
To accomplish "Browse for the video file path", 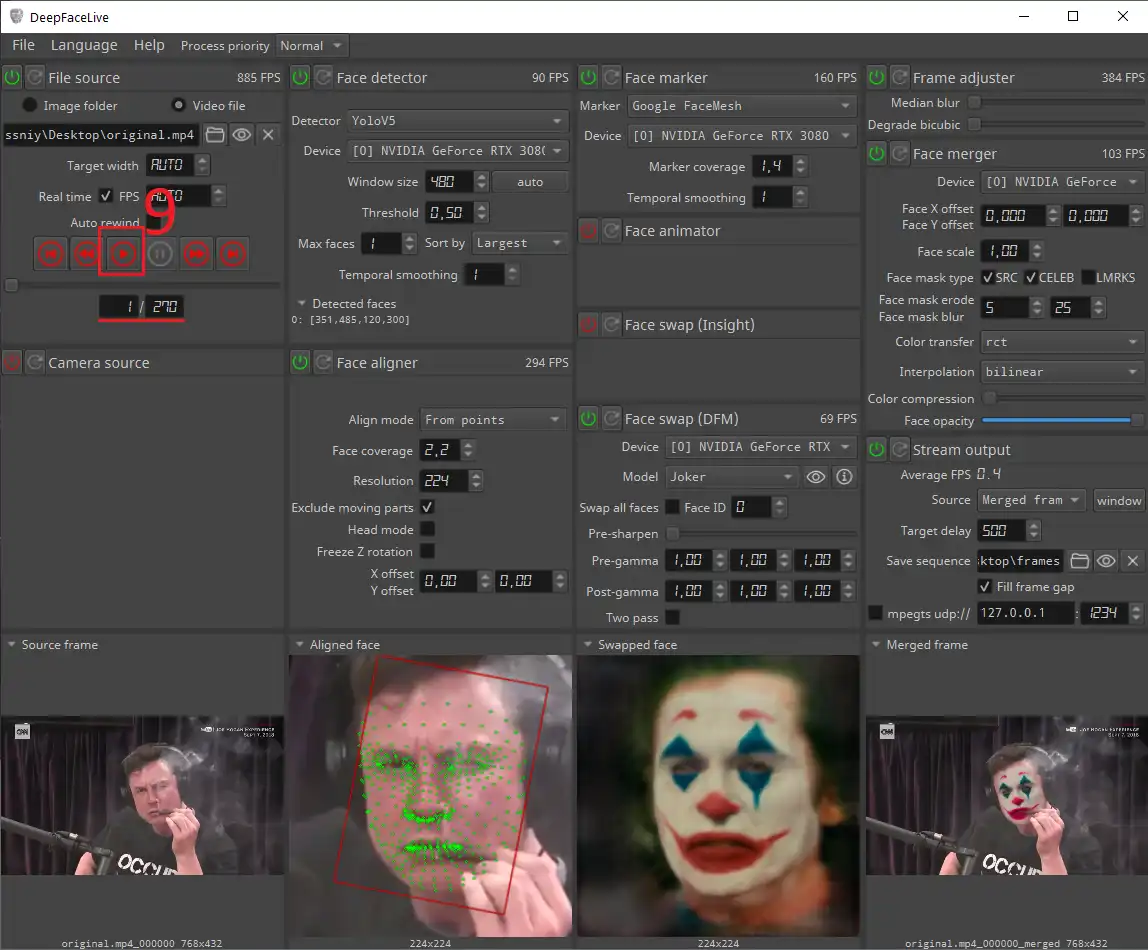I will 215,135.
